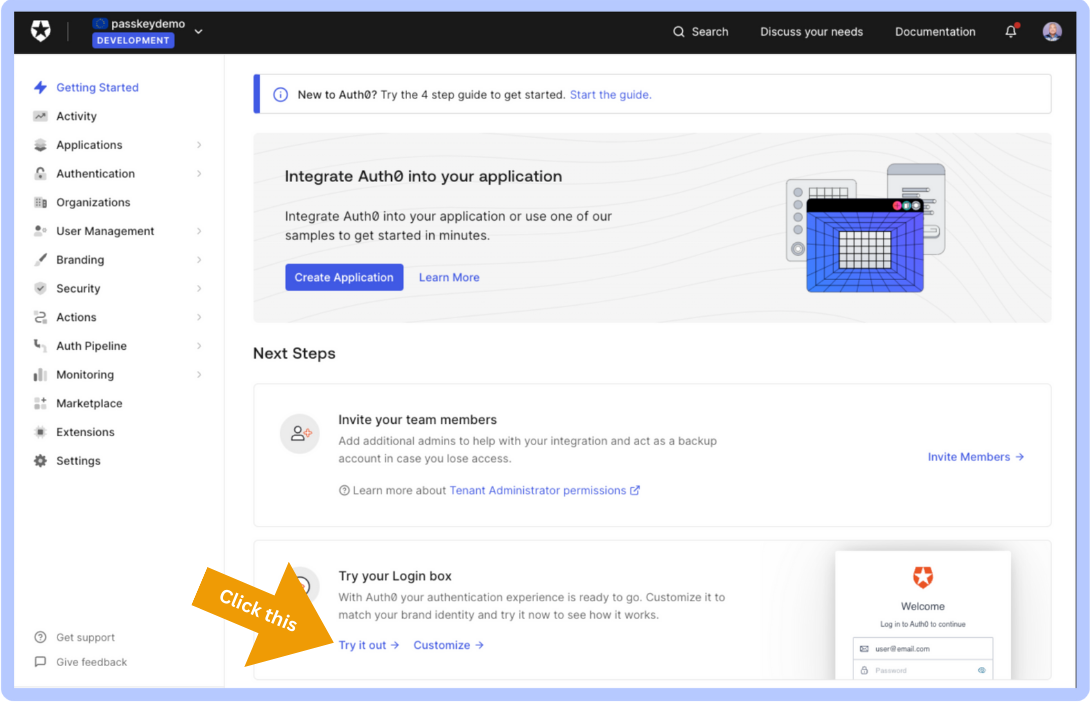Image resolution: width=1090 pixels, height=703 pixels.
Task: Open the Organizations section
Action: pos(93,202)
